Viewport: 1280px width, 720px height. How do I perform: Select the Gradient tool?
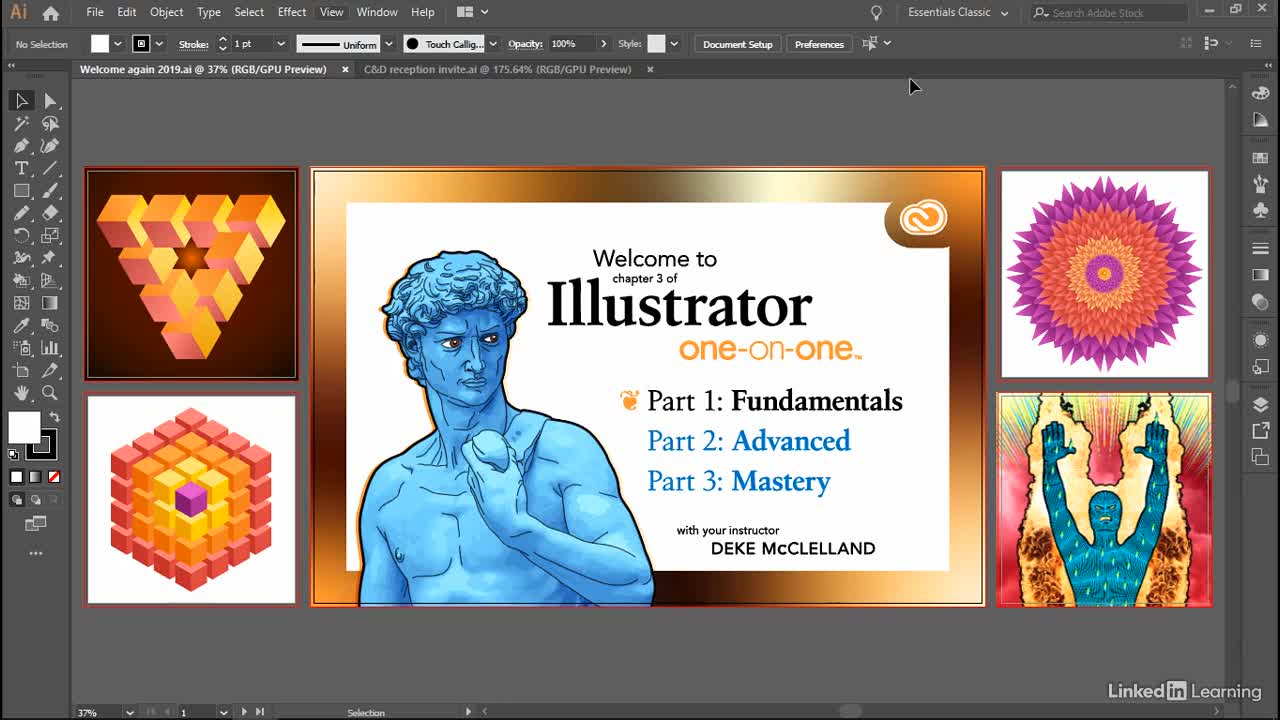click(x=50, y=303)
